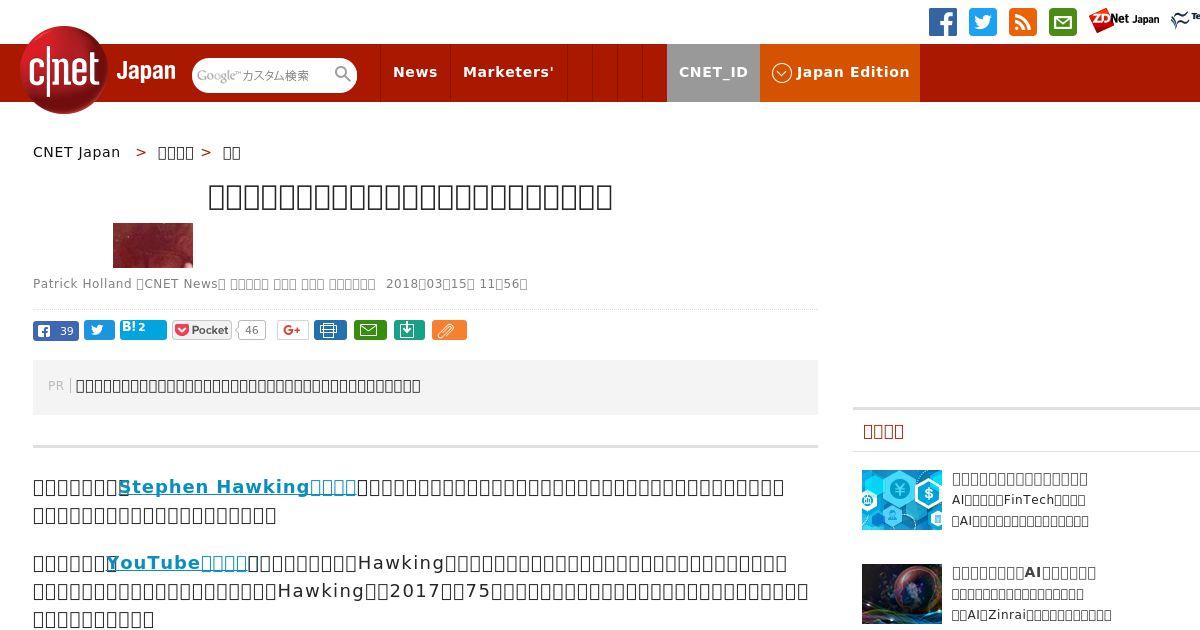Expand the Japan Edition dropdown
The image size is (1200, 630).
pos(840,72)
